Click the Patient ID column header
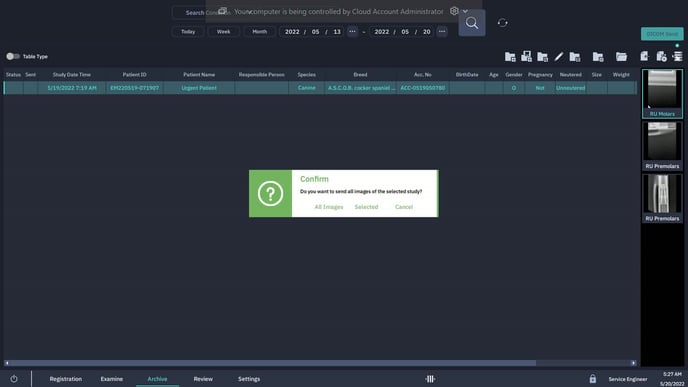Screen dimensions: 688x387 (134, 75)
